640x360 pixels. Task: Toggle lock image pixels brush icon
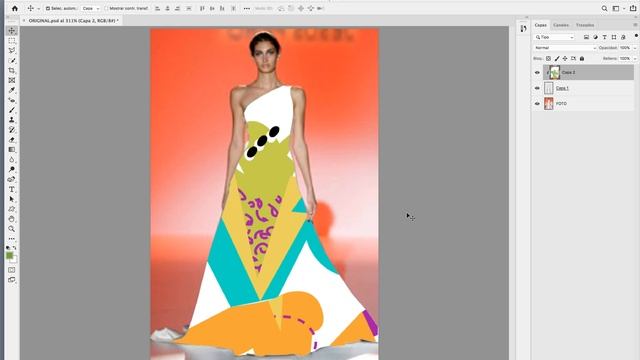(x=557, y=59)
